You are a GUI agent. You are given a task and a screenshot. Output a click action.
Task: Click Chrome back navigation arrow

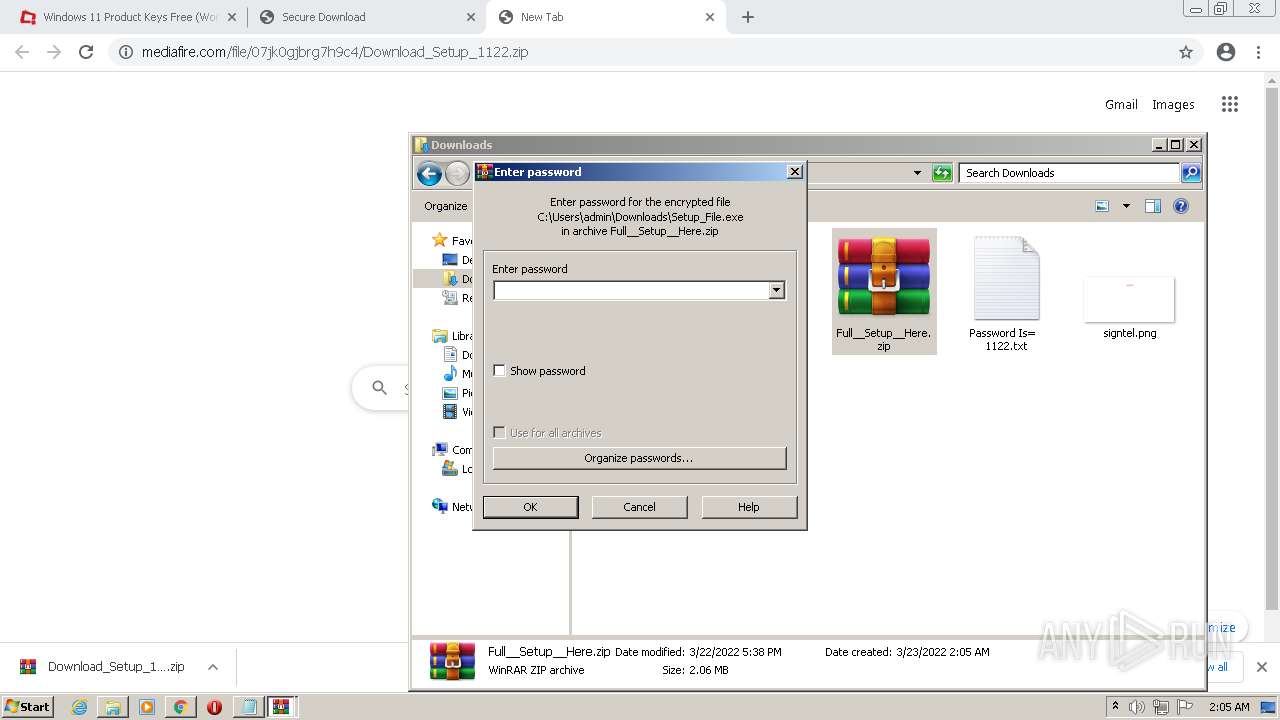point(22,52)
